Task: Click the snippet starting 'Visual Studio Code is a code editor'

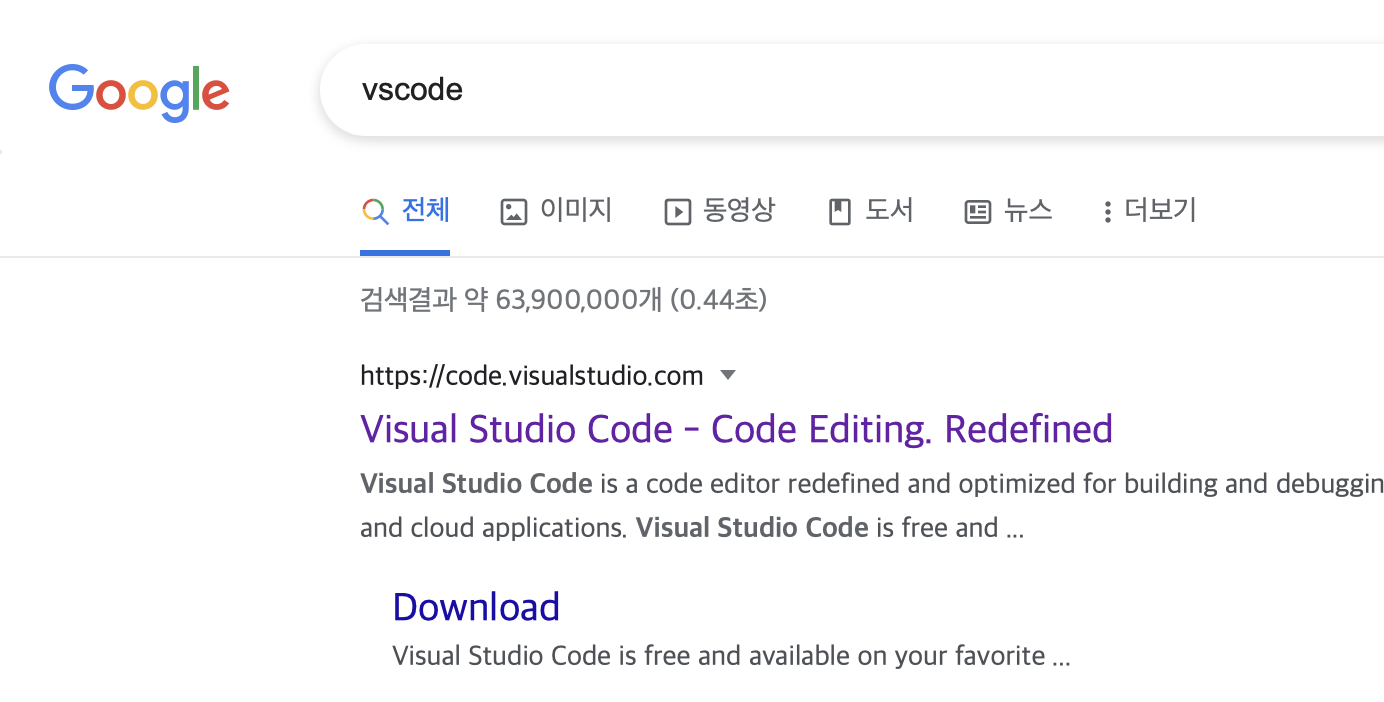Action: [872, 506]
